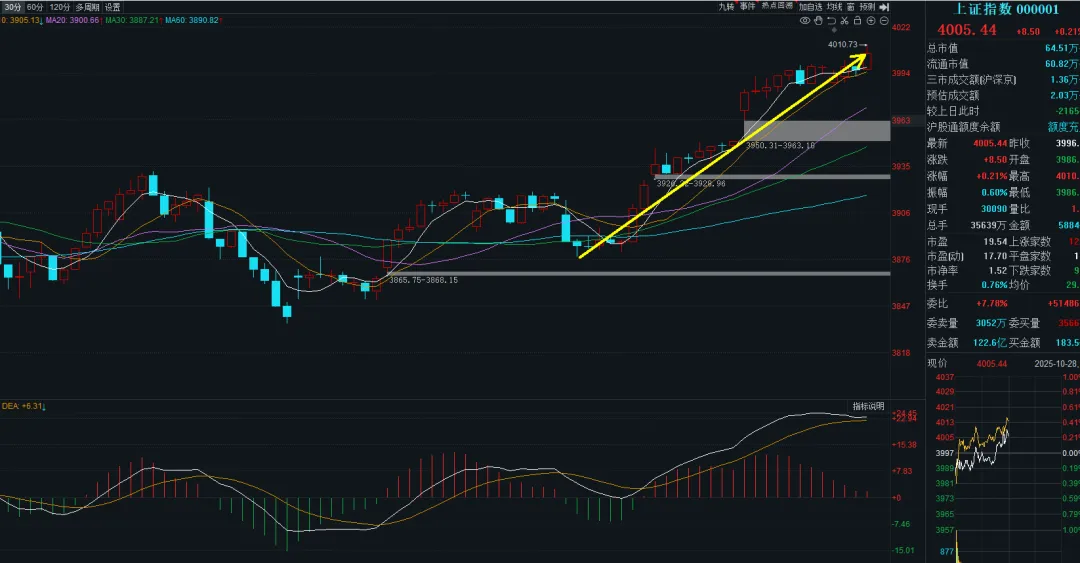Click the +24.45 MACD axis value
This screenshot has width=1080, height=563.
click(904, 413)
